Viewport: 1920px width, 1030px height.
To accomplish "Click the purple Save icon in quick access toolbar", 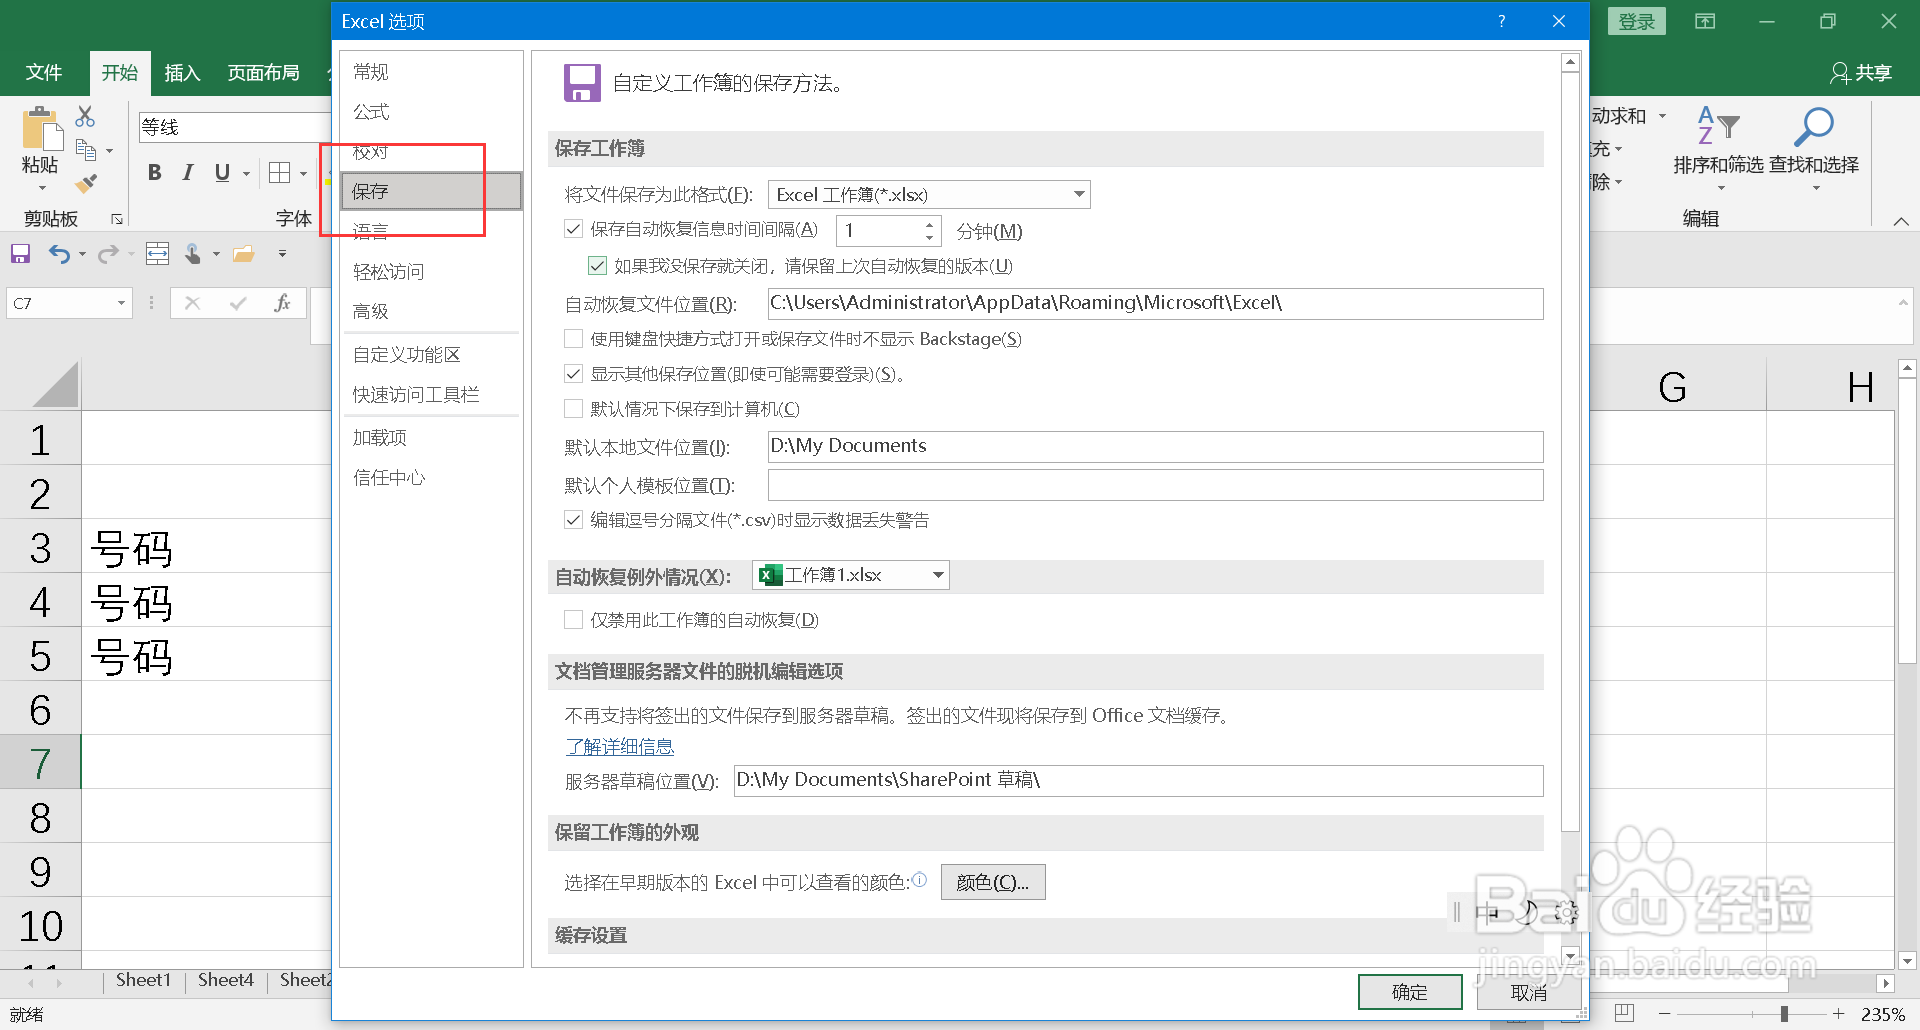I will [x=20, y=254].
